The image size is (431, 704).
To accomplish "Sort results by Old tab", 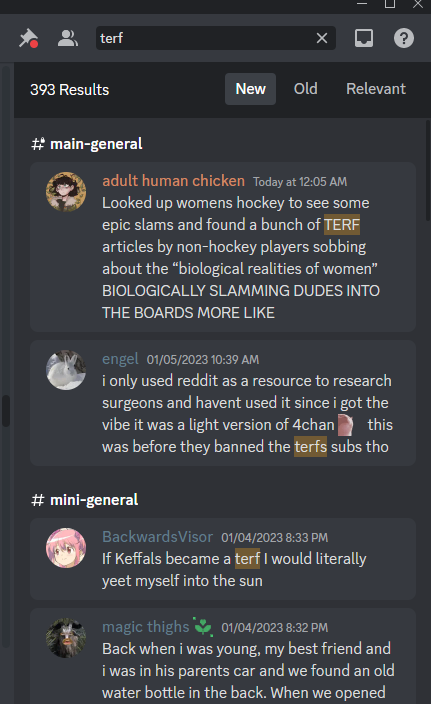I will point(306,89).
